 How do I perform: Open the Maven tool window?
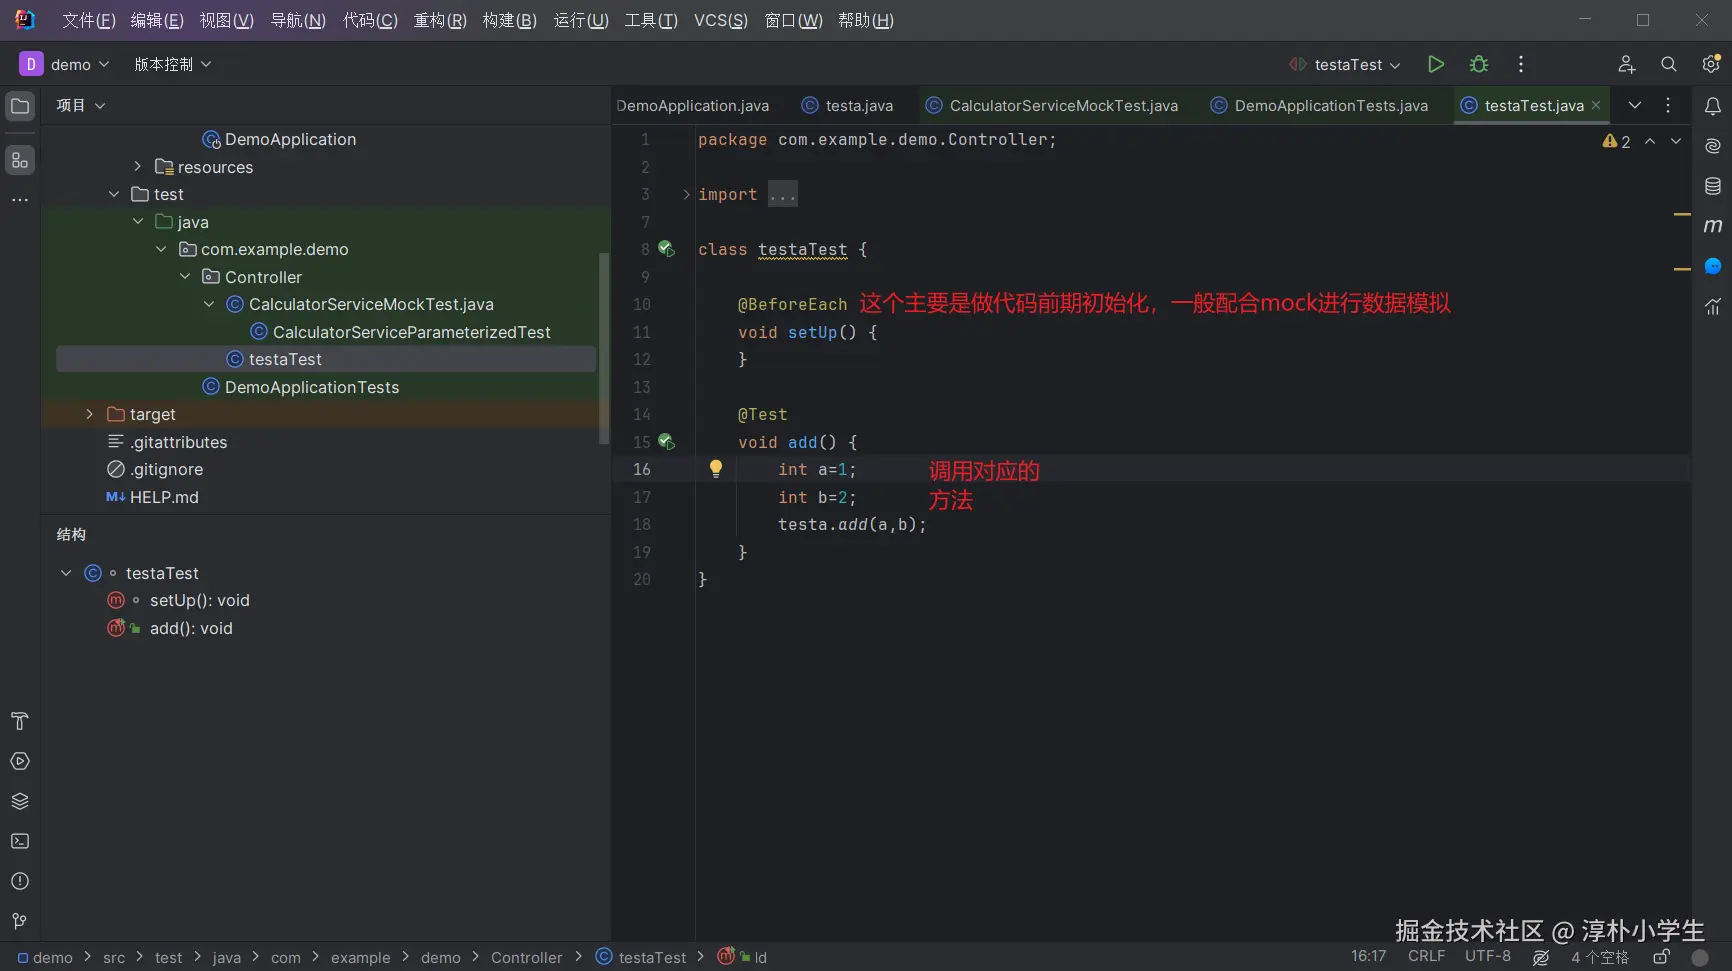(1713, 226)
